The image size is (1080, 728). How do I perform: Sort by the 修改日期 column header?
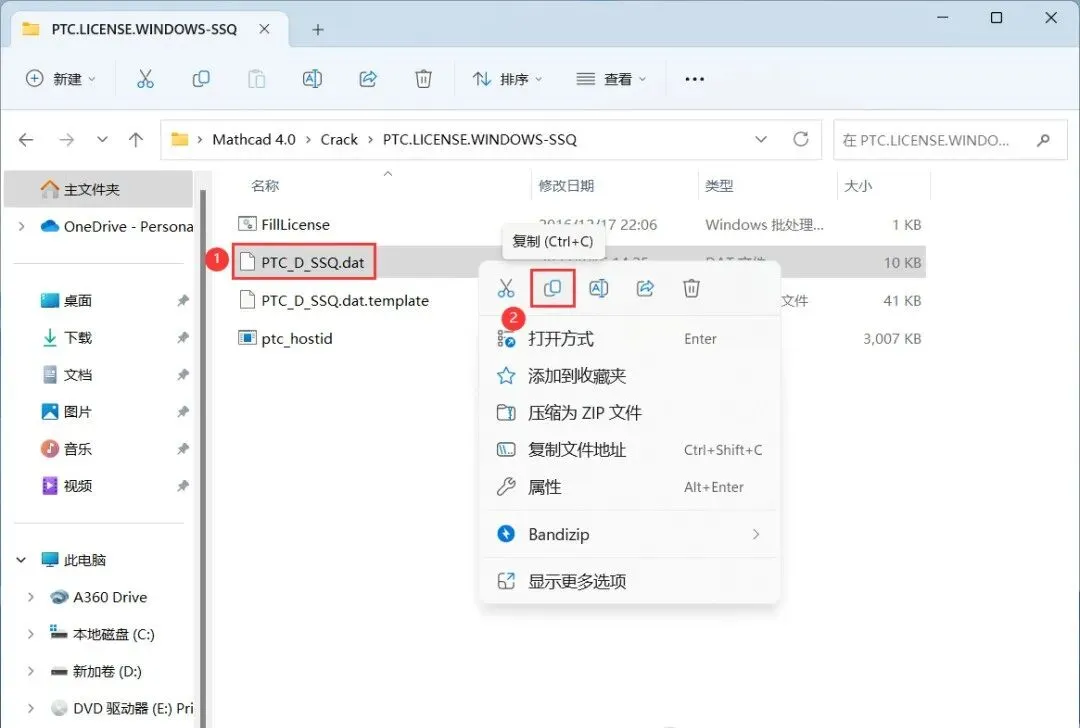pos(566,186)
